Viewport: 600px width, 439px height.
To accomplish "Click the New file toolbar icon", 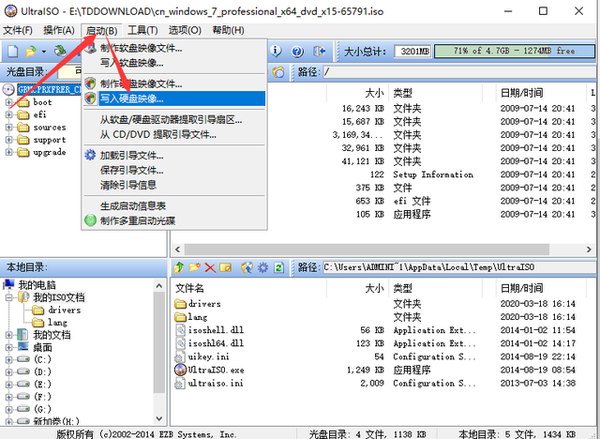I will click(x=13, y=51).
